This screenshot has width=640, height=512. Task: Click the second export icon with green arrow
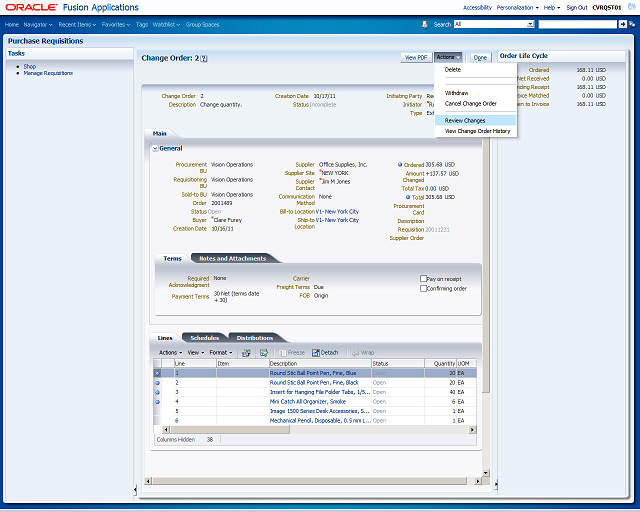[264, 353]
